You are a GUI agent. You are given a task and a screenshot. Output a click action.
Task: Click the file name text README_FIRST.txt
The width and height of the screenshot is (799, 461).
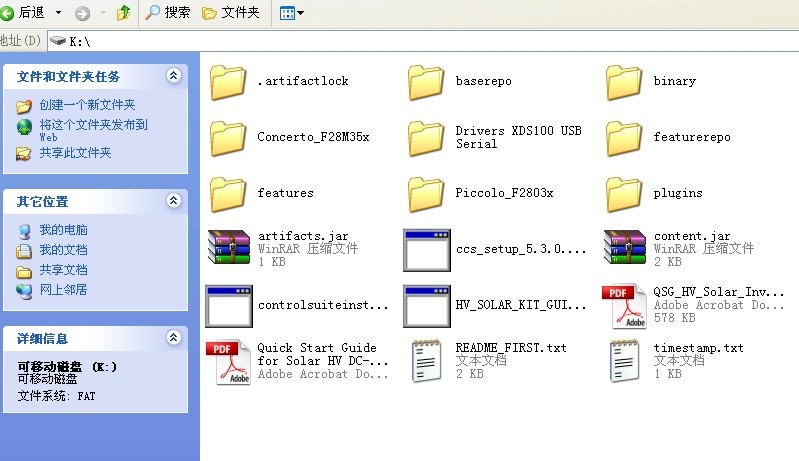pyautogui.click(x=511, y=347)
